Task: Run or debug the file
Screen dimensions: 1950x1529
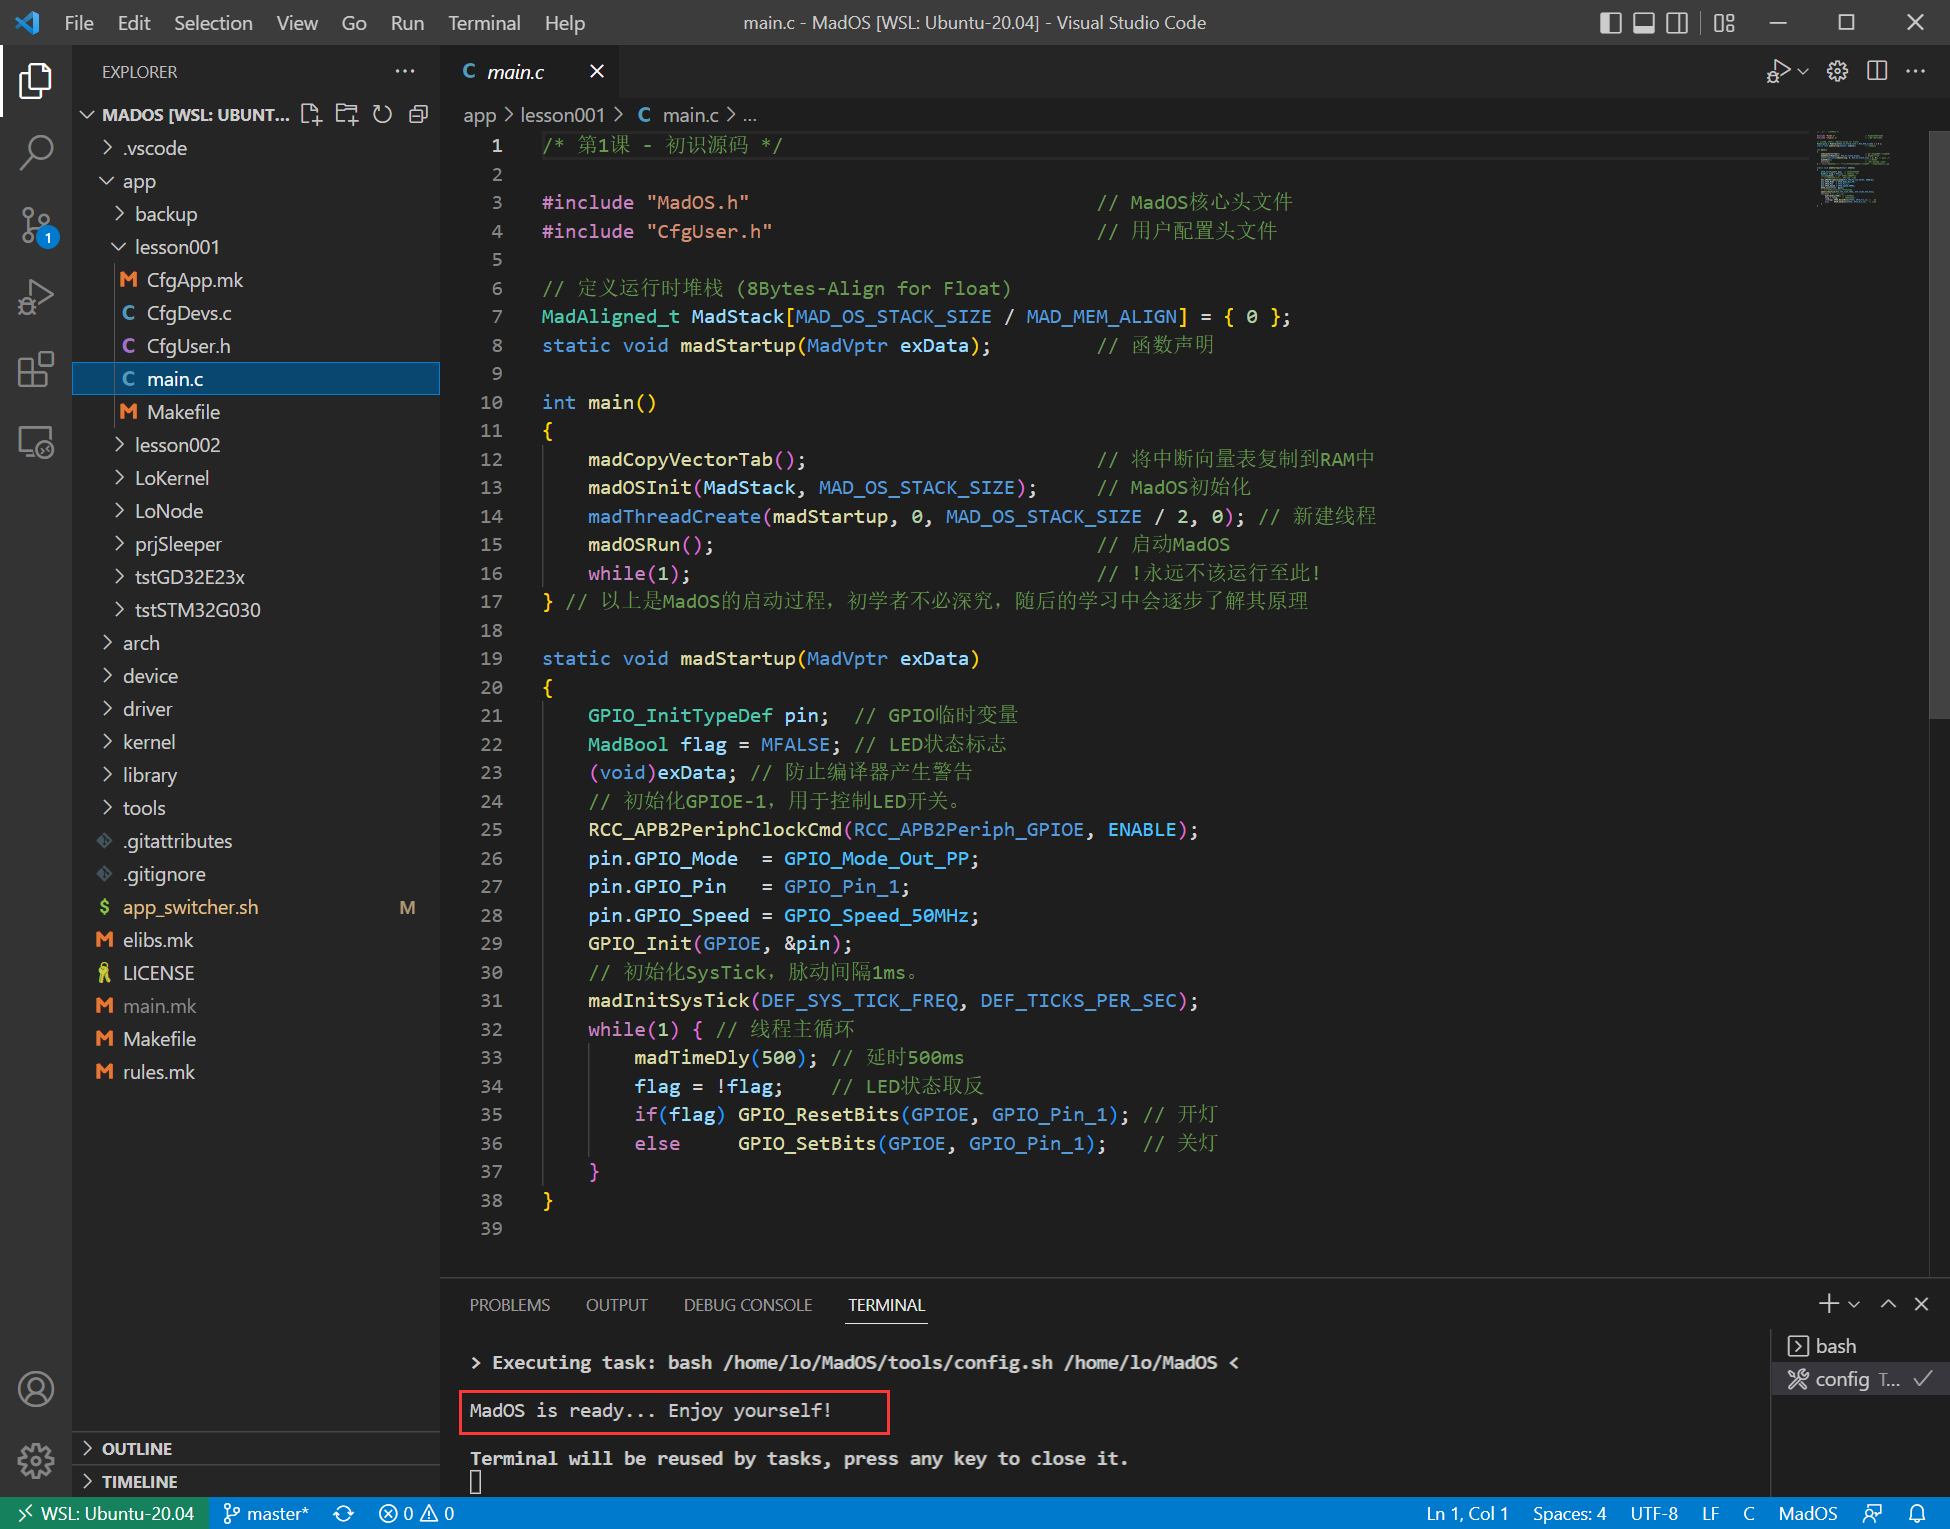Action: pos(1778,71)
